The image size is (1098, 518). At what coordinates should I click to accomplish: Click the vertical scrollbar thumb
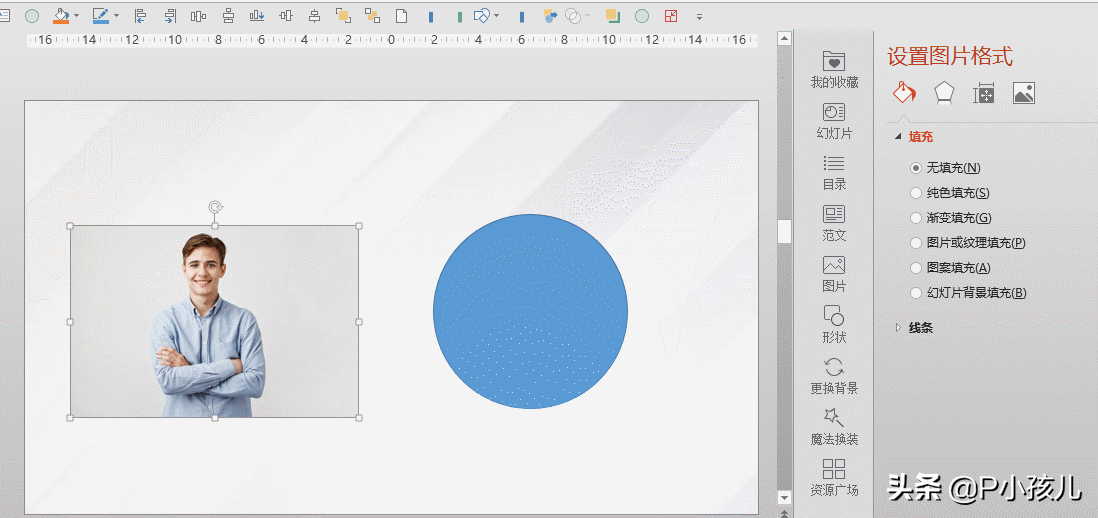[784, 231]
